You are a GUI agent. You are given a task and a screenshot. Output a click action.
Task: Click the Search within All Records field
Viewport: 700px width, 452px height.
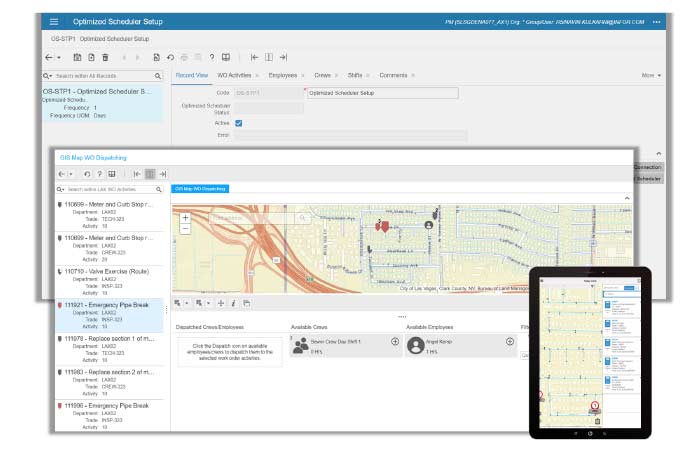tap(102, 76)
